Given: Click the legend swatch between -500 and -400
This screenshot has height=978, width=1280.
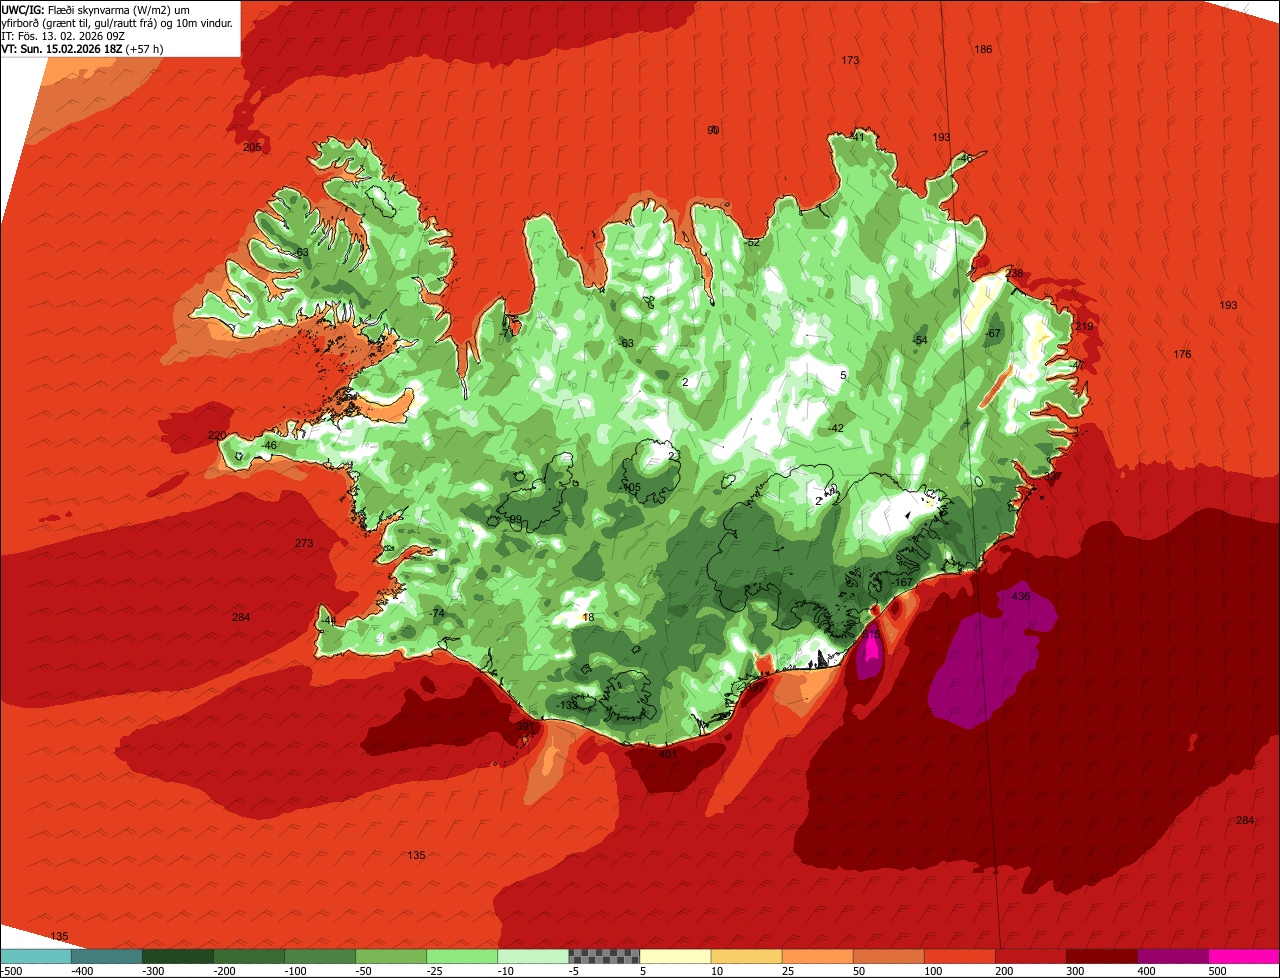Looking at the screenshot, I should 36,956.
